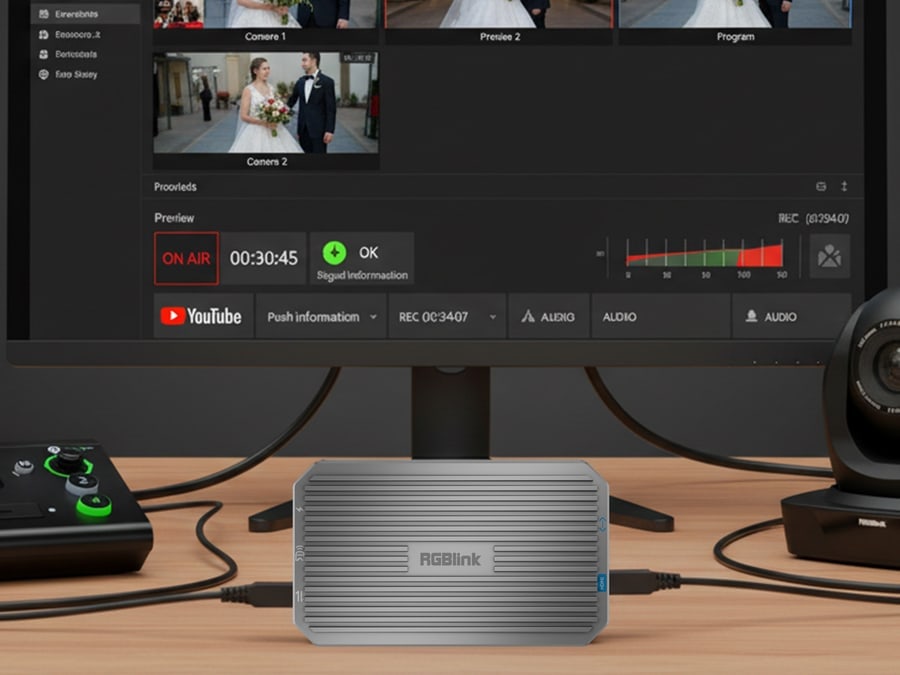The height and width of the screenshot is (675, 900).
Task: Click the up-down arrow icon in Proovleds header
Action: 844,187
